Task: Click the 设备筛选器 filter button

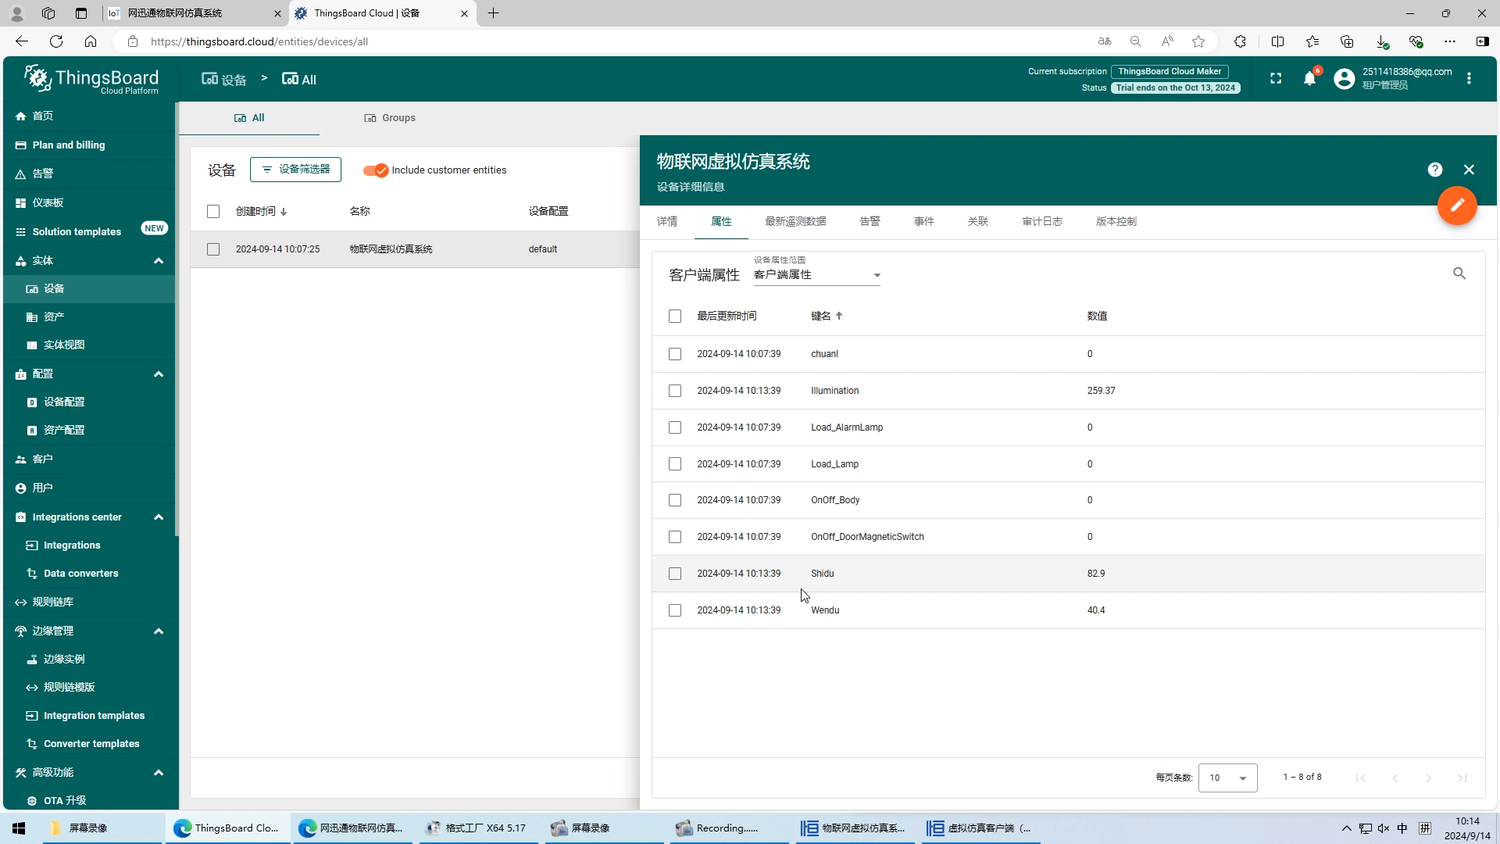Action: pos(295,170)
